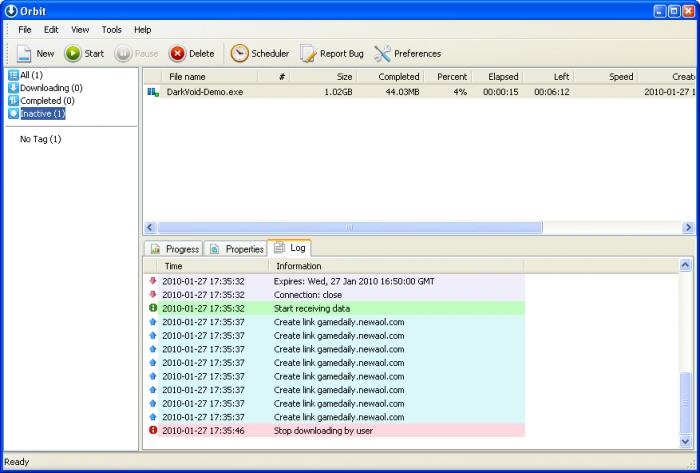Select the DarkVoid-Demo.exe download row
This screenshot has width=700, height=473.
tap(420, 92)
